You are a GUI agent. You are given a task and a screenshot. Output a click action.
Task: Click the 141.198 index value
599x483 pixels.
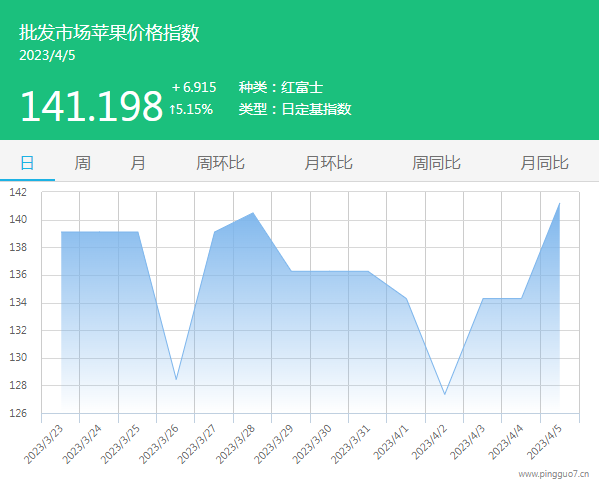(92, 107)
